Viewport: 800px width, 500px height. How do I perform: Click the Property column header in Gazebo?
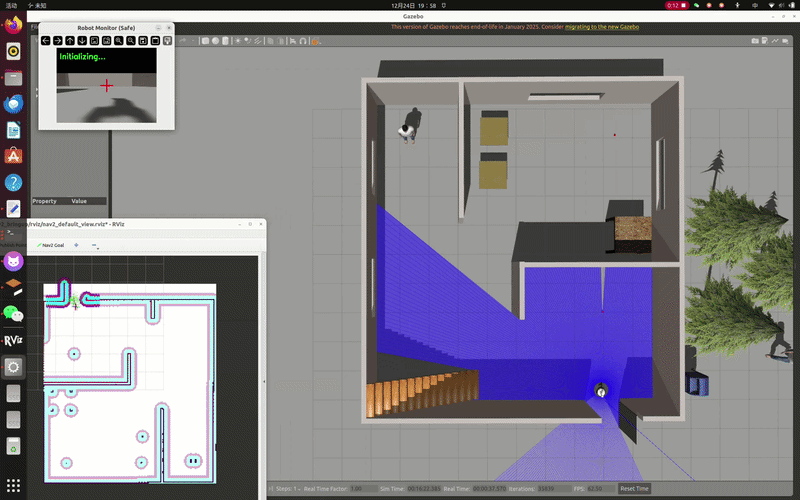[44, 201]
